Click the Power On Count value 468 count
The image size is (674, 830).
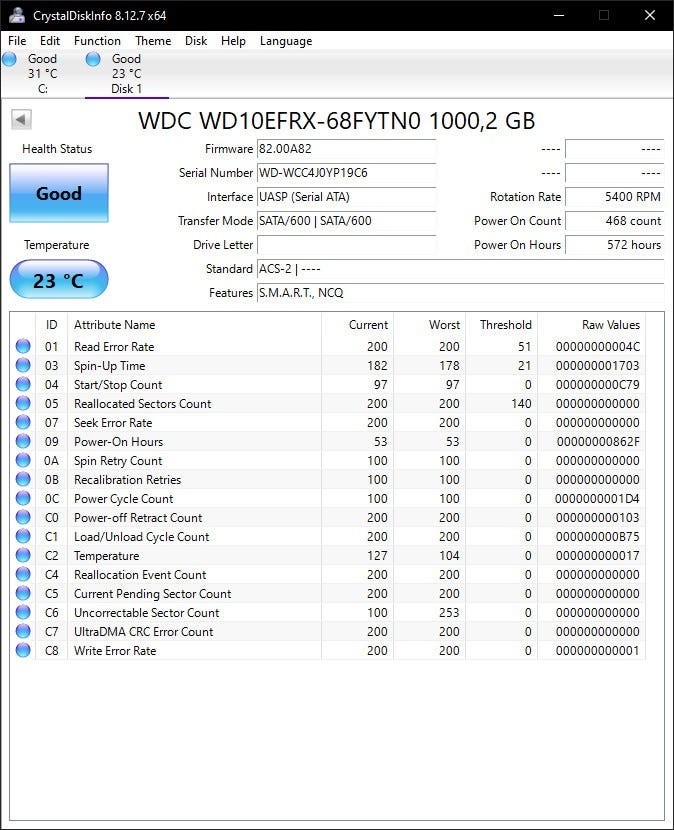[615, 221]
